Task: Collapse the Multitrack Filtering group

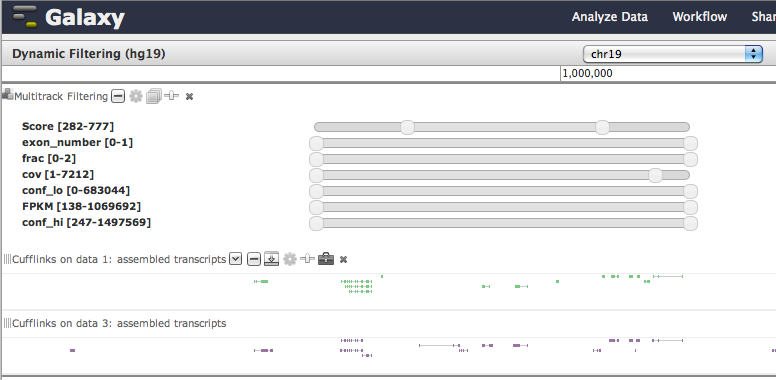Action: [118, 96]
